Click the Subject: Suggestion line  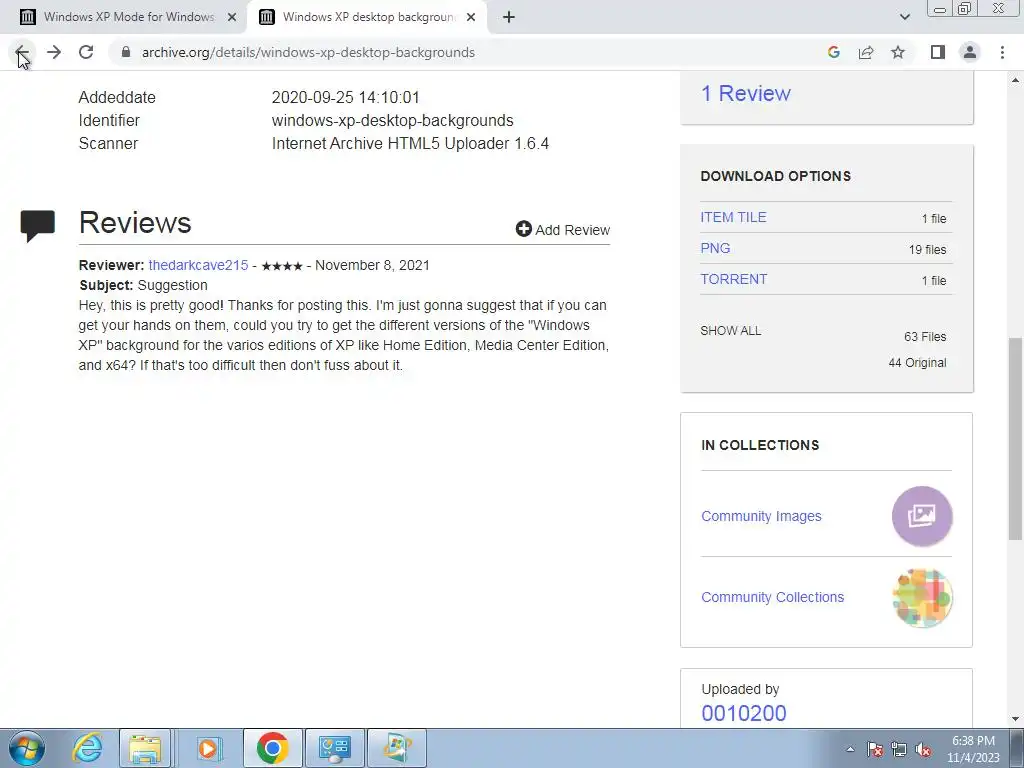[144, 285]
